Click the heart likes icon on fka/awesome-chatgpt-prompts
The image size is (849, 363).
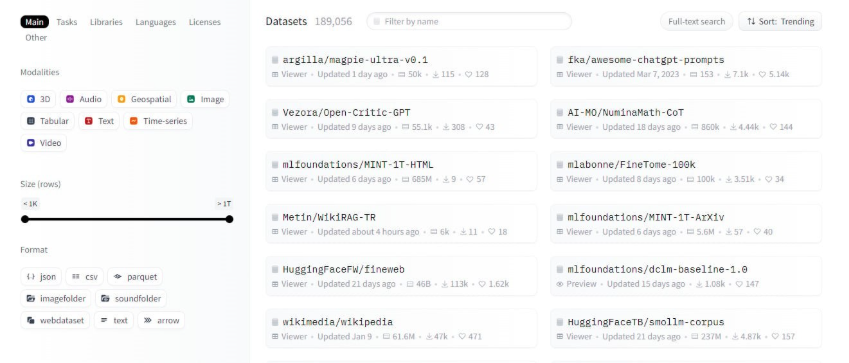[762, 74]
